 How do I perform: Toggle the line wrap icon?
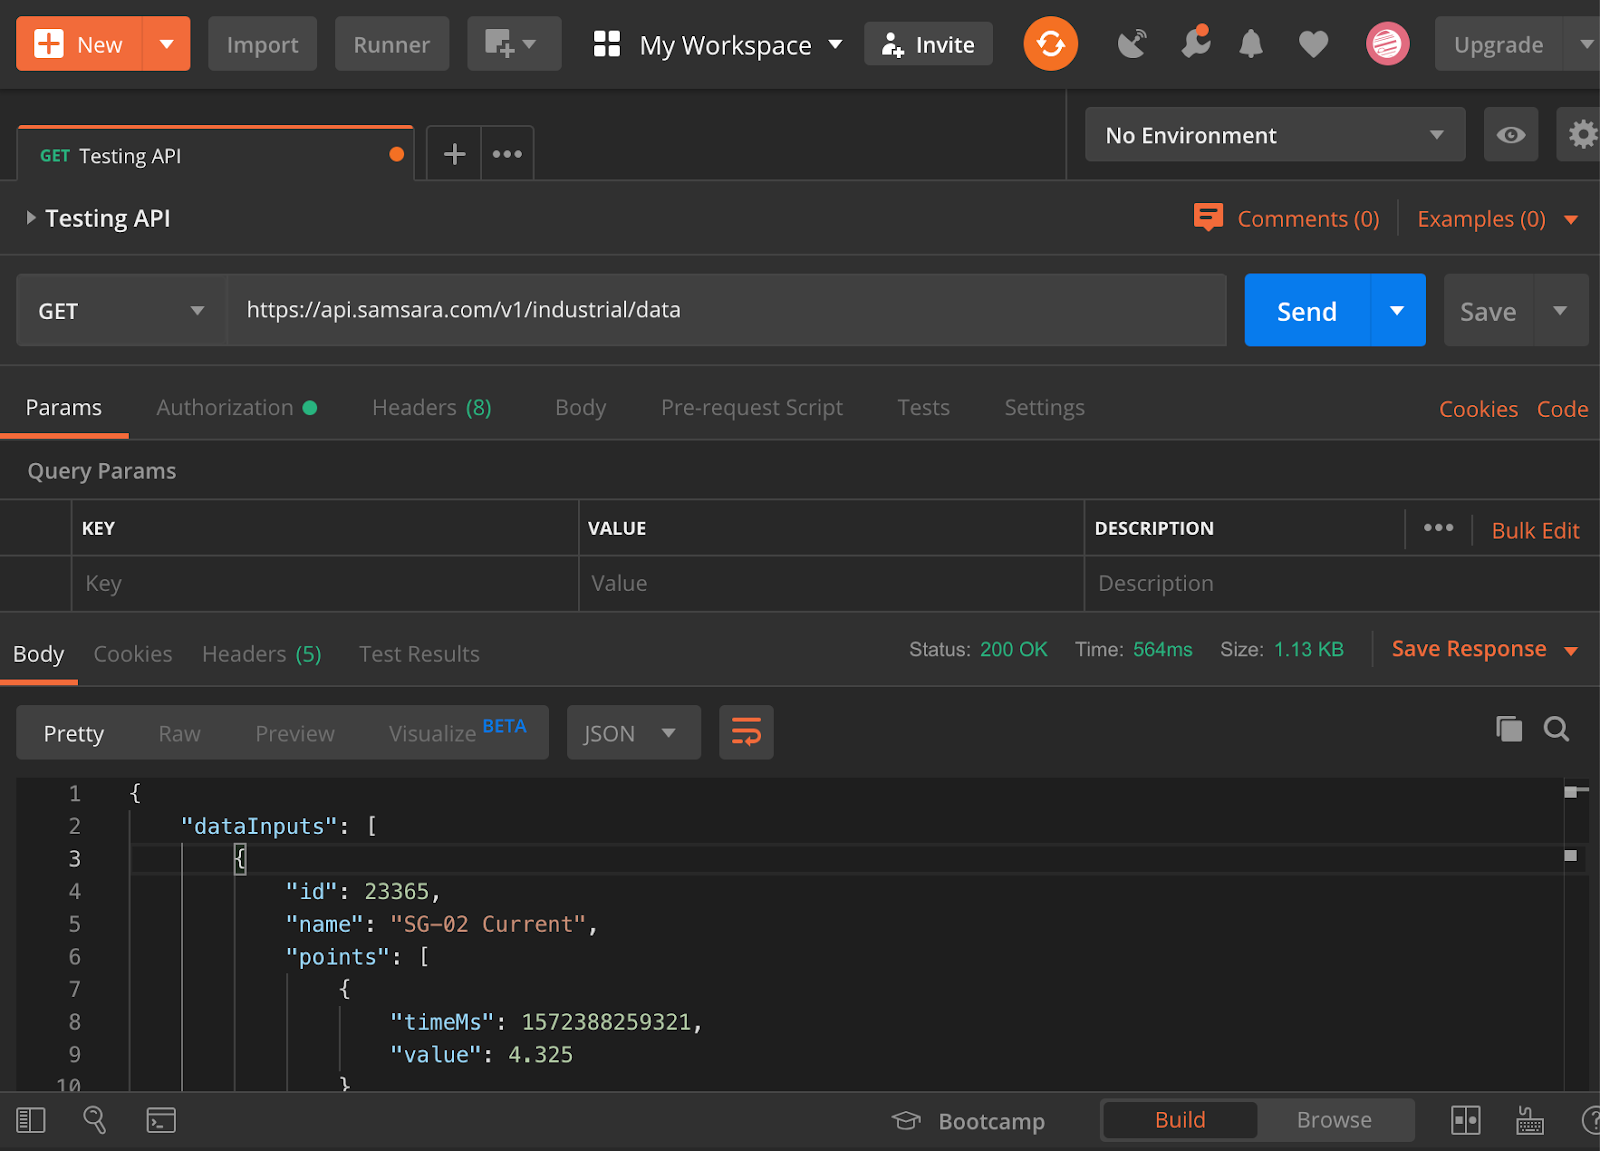[746, 733]
